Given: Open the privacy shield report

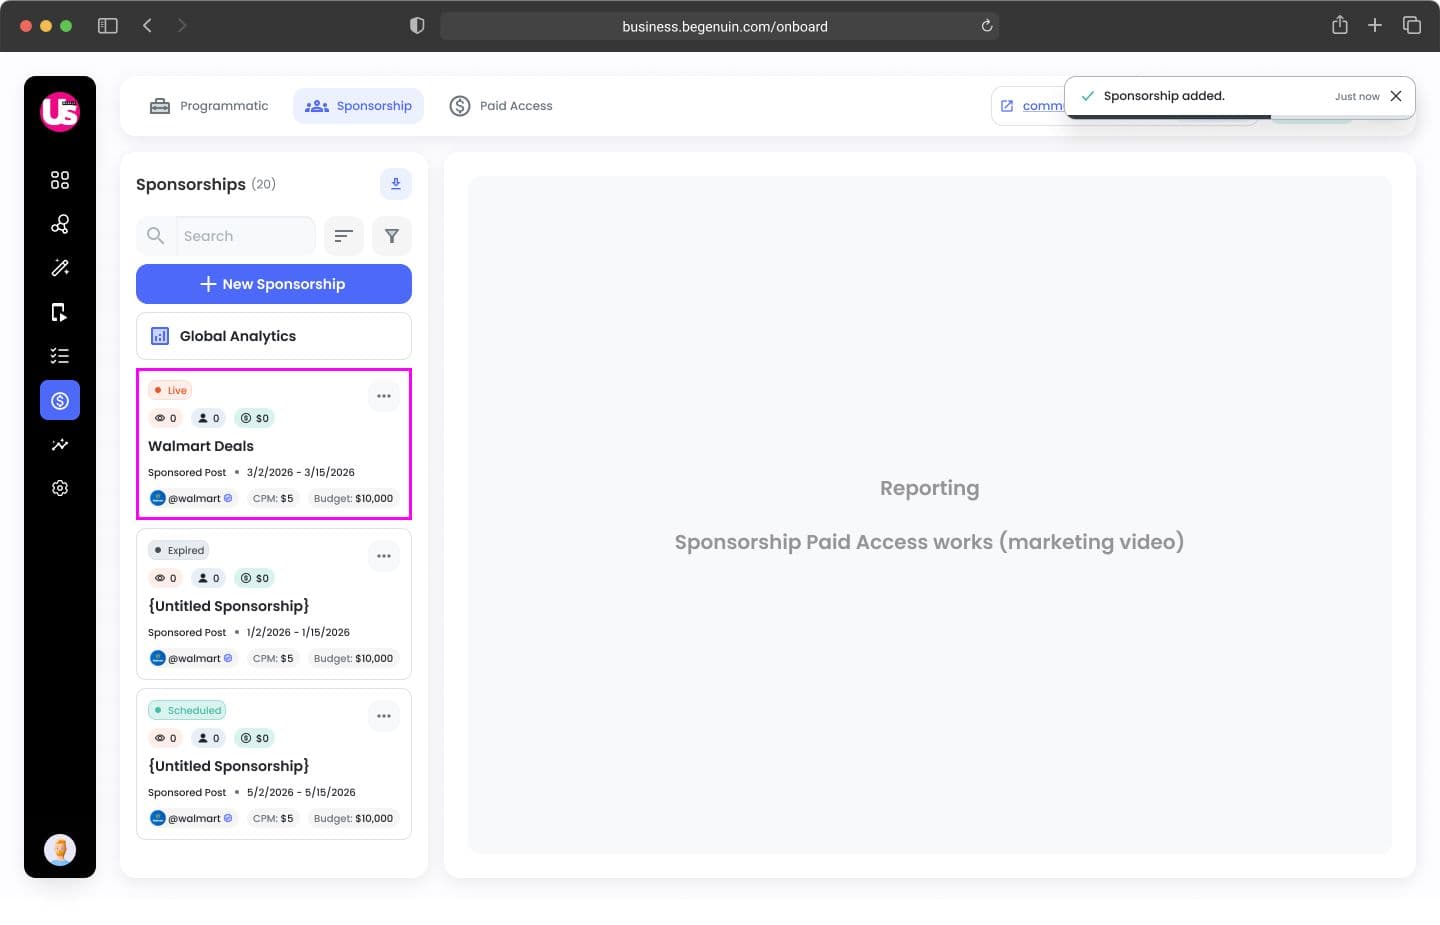Looking at the screenshot, I should [x=417, y=26].
